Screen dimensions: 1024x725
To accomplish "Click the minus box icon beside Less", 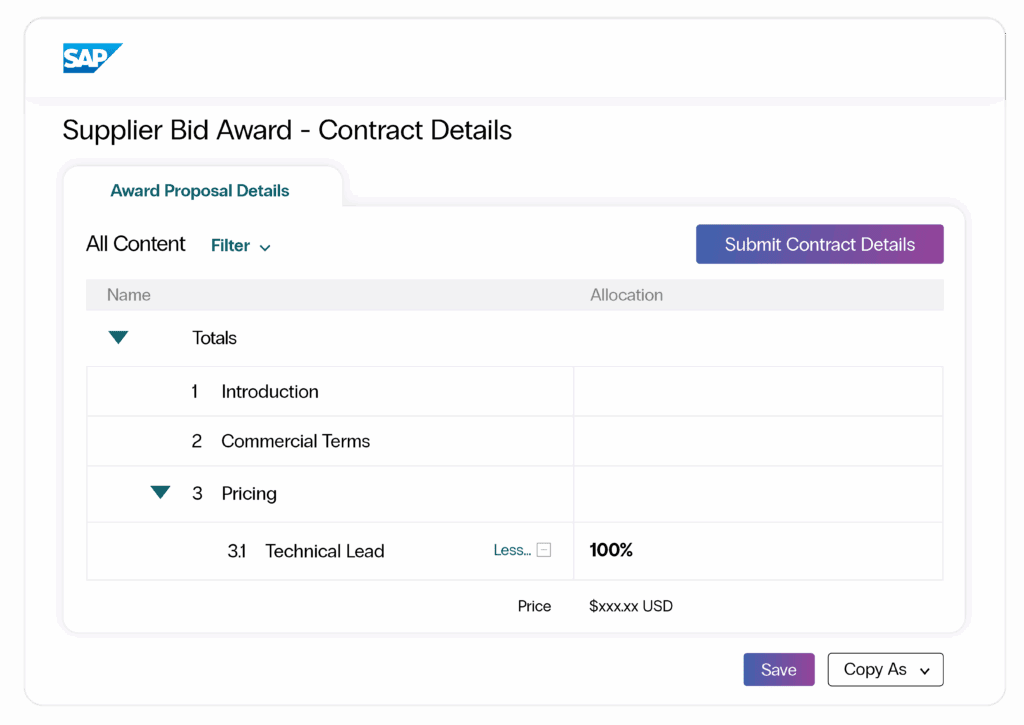I will [x=544, y=550].
